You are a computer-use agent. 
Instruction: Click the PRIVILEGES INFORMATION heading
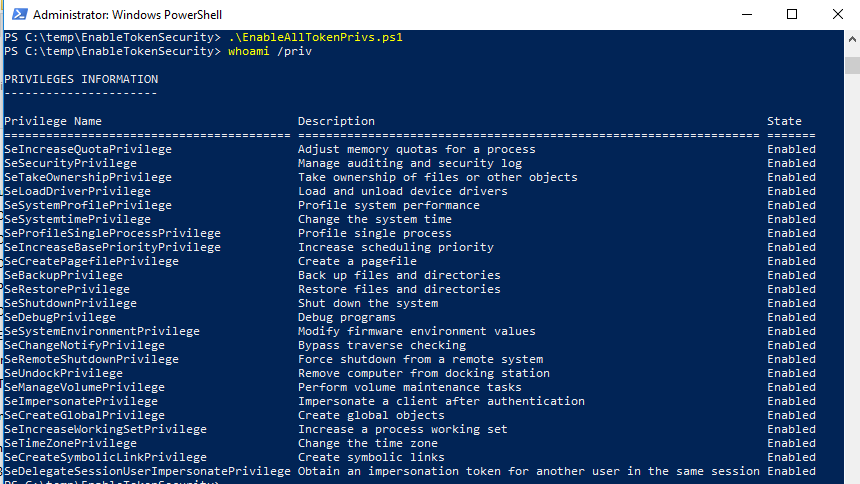[x=81, y=79]
